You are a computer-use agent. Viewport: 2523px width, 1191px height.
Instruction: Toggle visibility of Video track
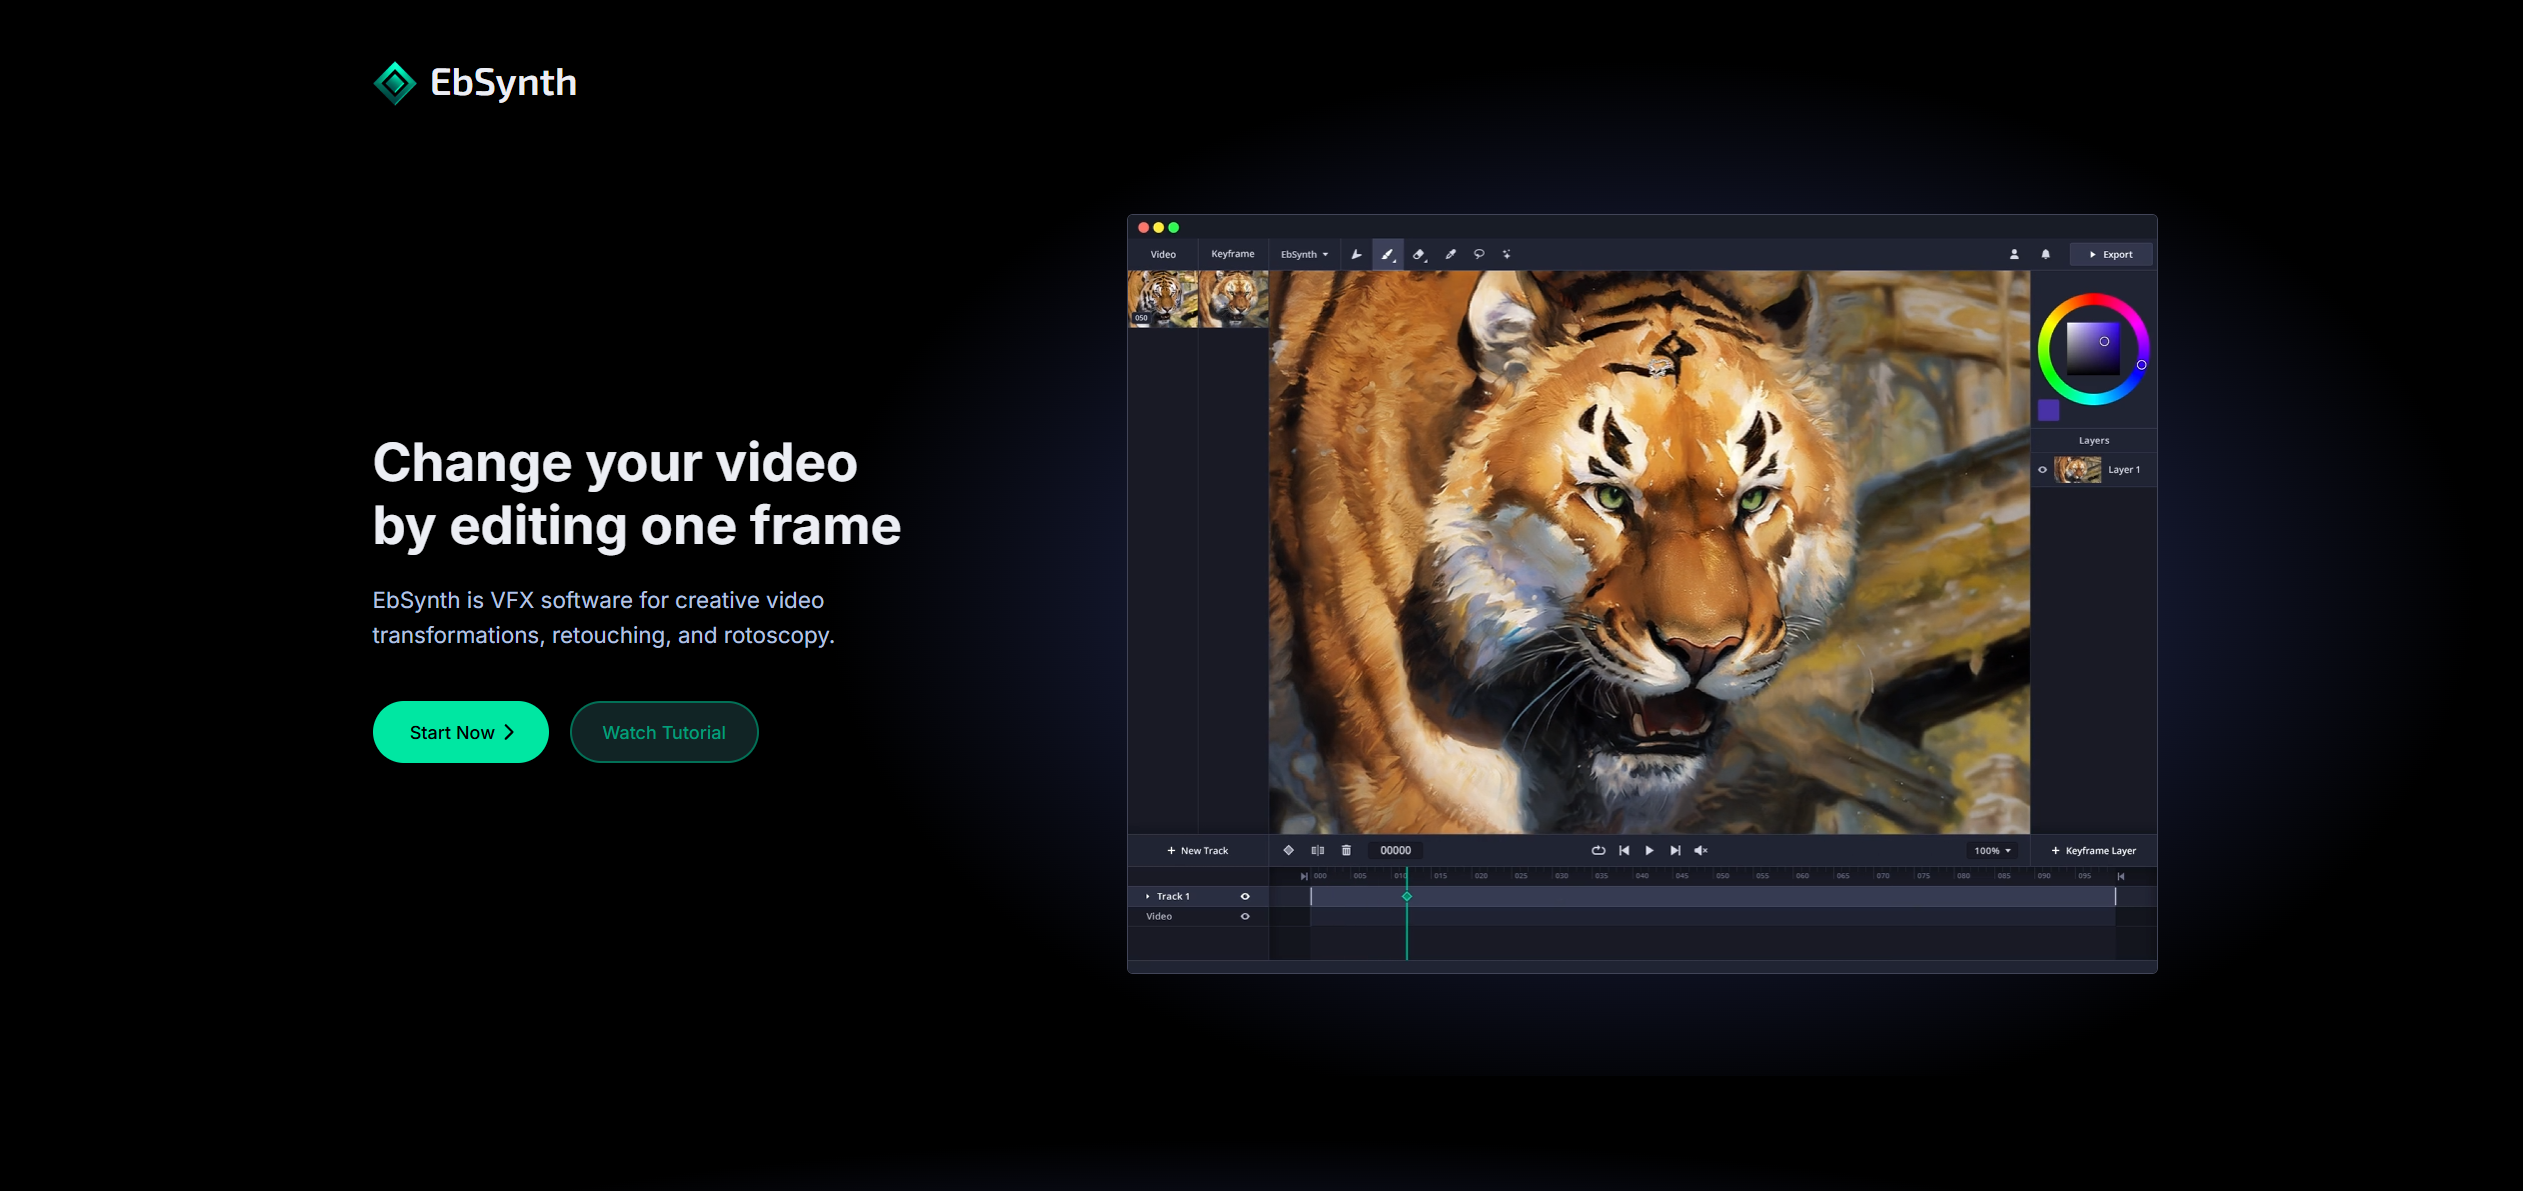[1245, 917]
